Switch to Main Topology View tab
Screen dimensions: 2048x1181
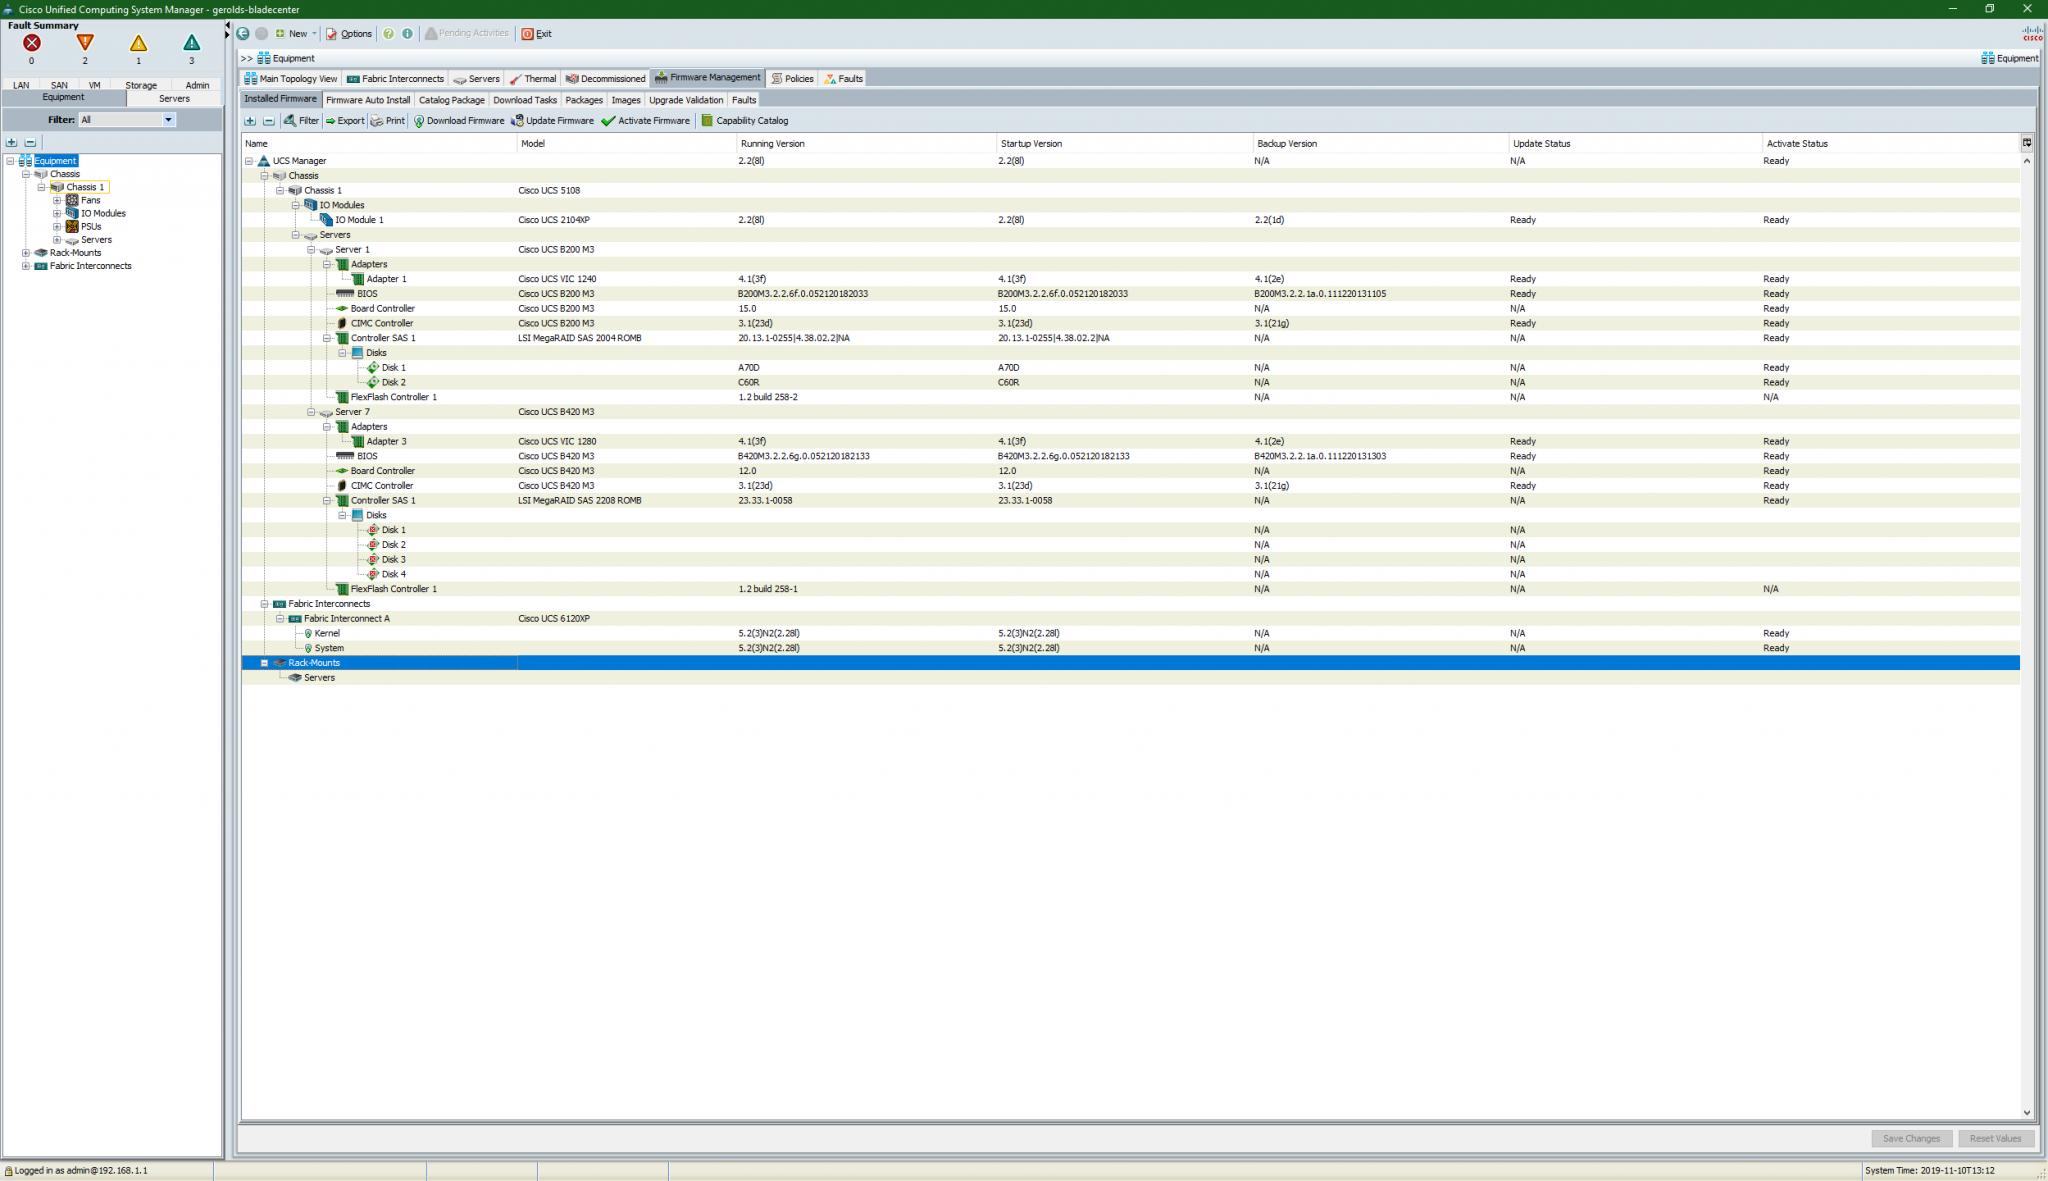pyautogui.click(x=291, y=78)
